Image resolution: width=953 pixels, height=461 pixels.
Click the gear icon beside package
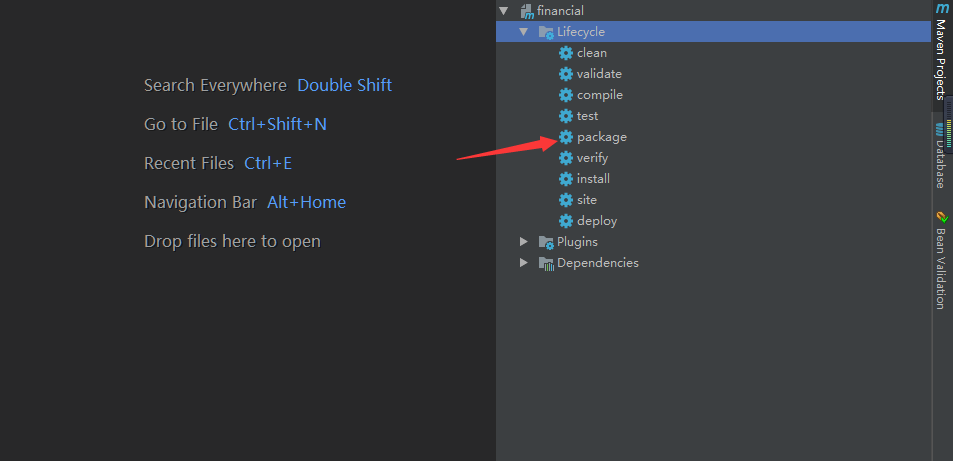(566, 137)
